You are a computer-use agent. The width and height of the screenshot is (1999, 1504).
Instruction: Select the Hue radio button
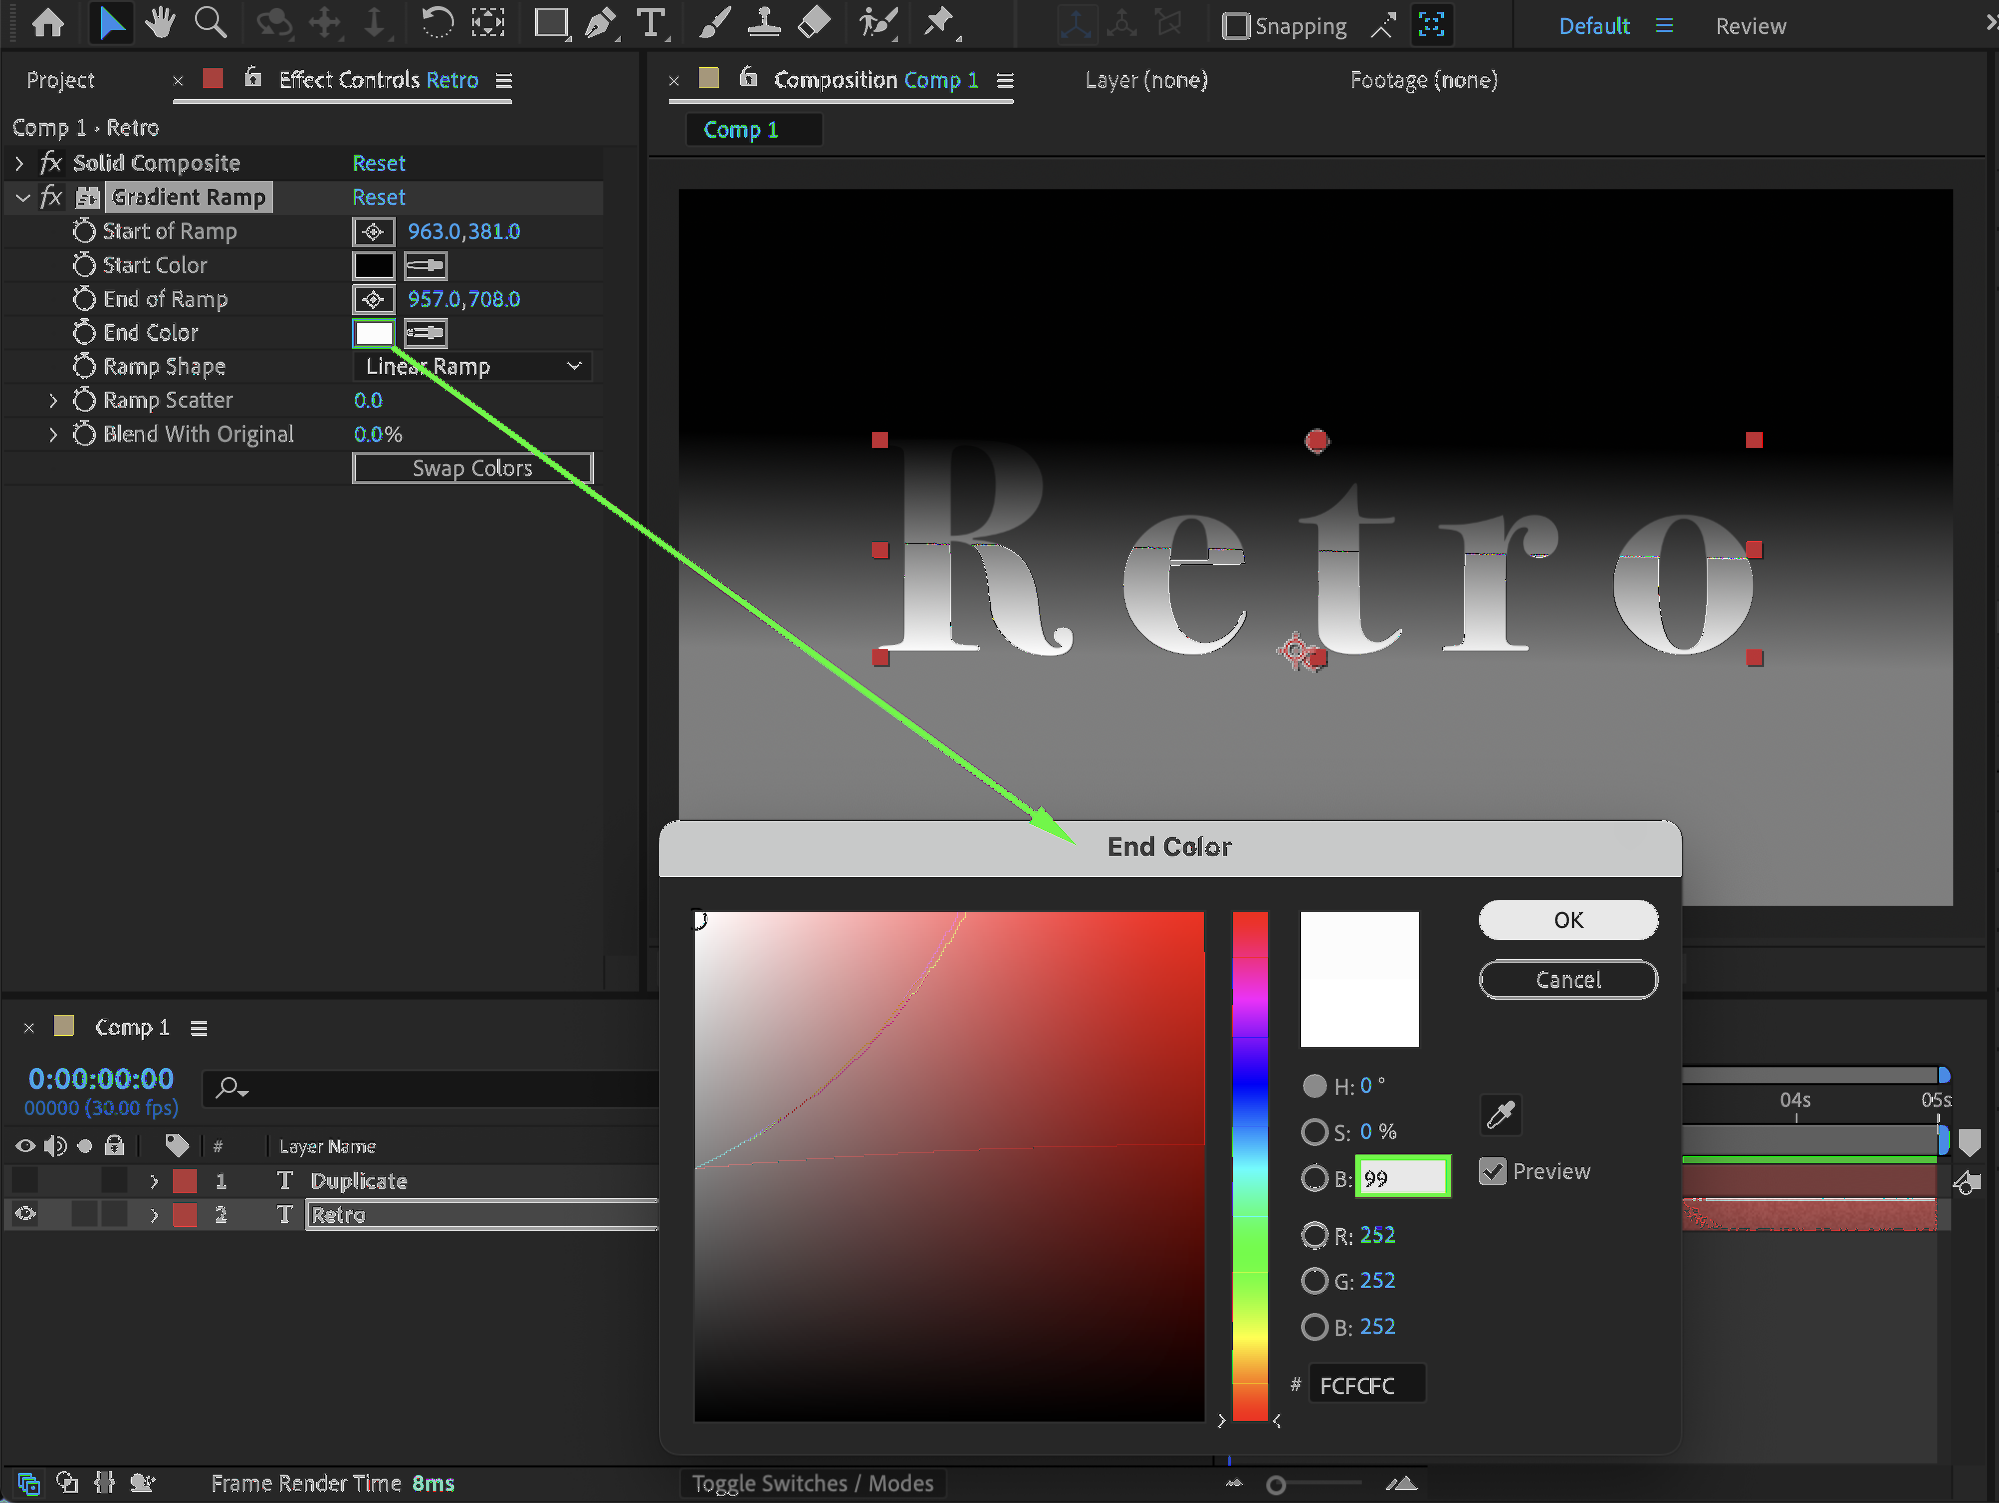[x=1315, y=1086]
